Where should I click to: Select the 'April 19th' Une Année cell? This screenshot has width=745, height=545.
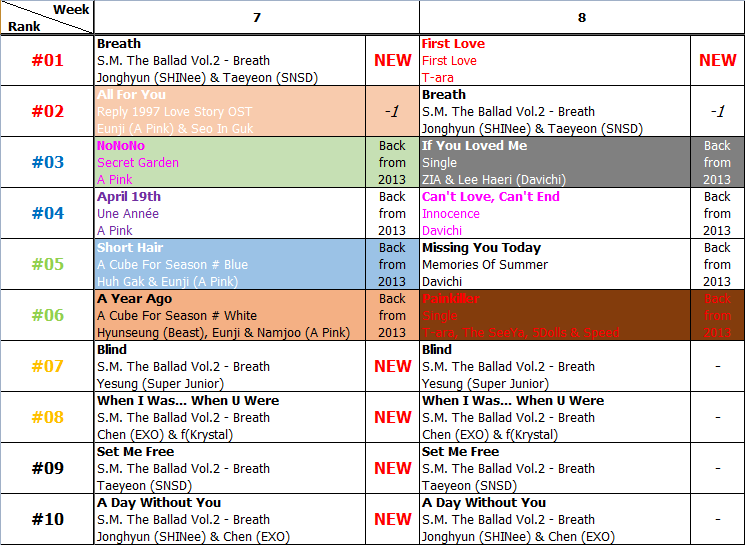click(x=230, y=213)
